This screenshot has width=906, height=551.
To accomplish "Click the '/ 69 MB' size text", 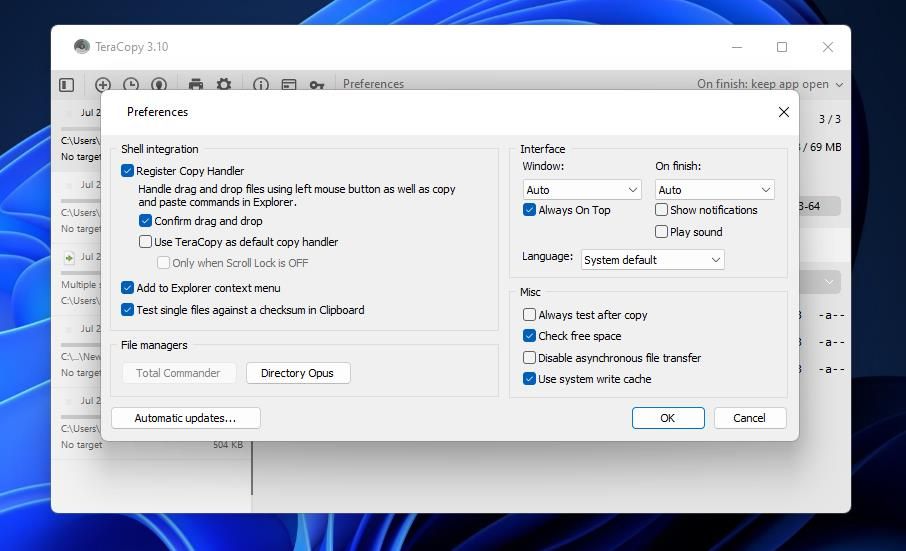I will 822,147.
